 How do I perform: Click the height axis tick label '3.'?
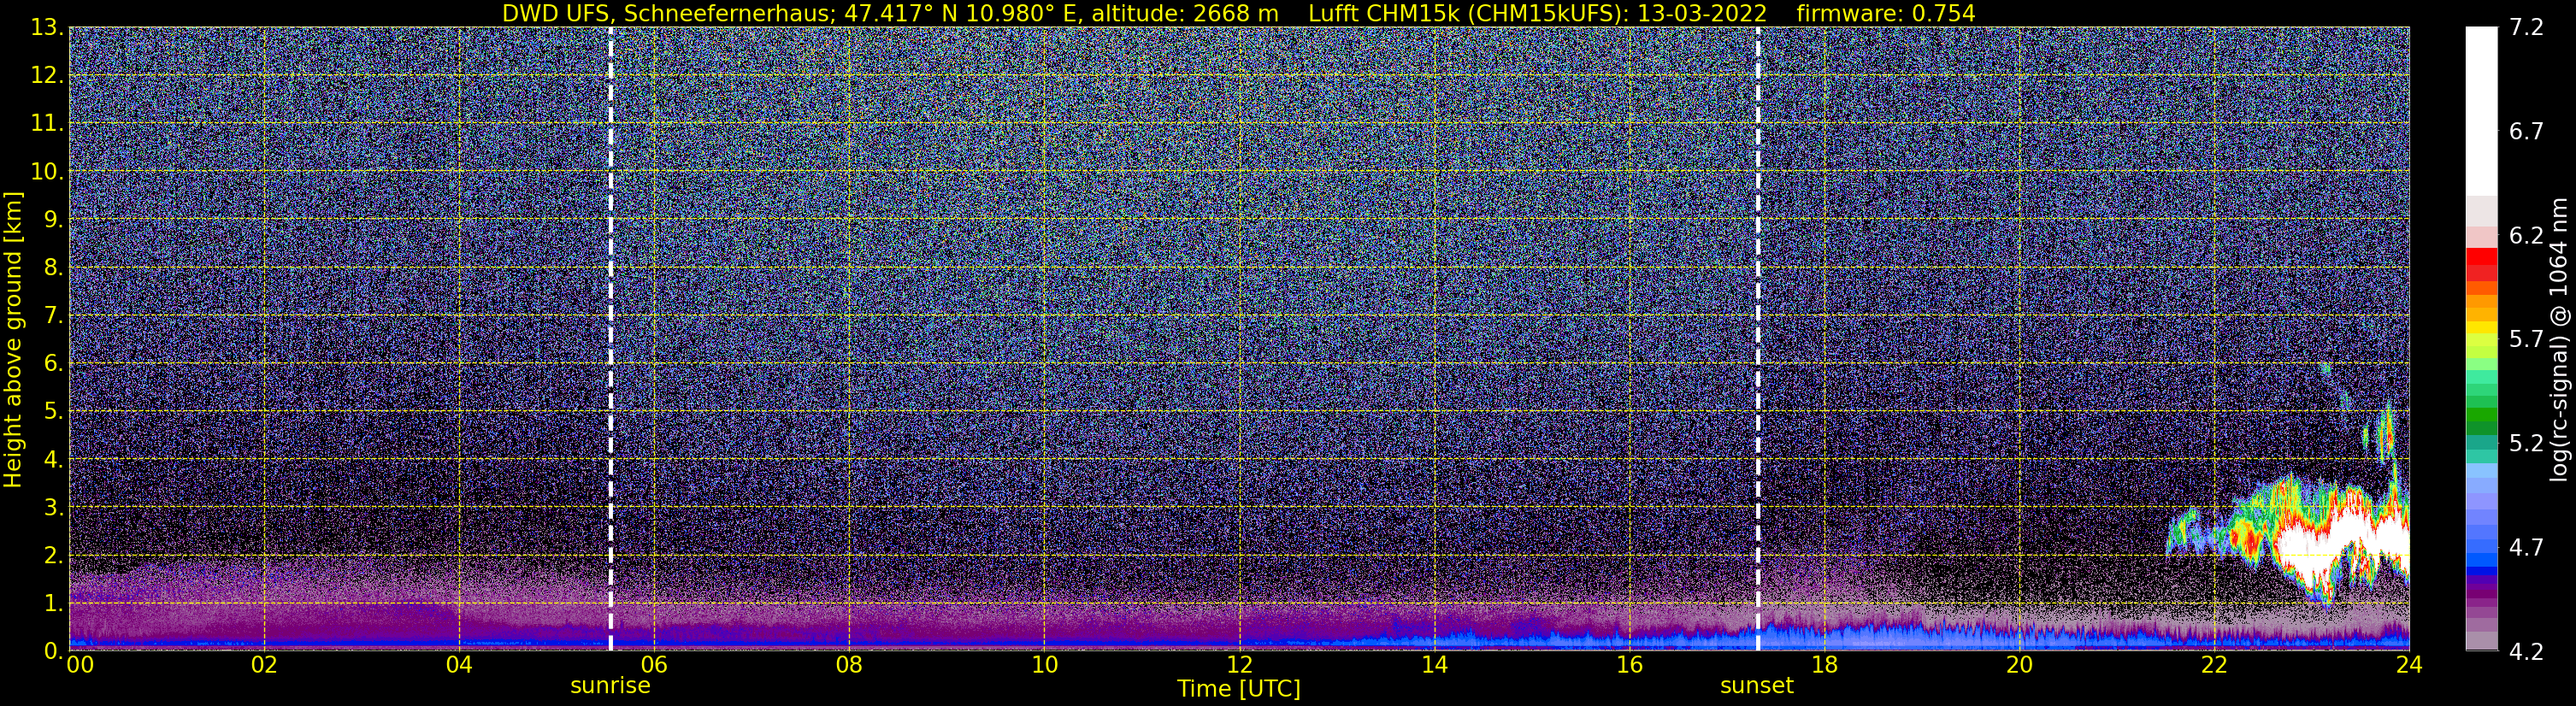pos(52,508)
